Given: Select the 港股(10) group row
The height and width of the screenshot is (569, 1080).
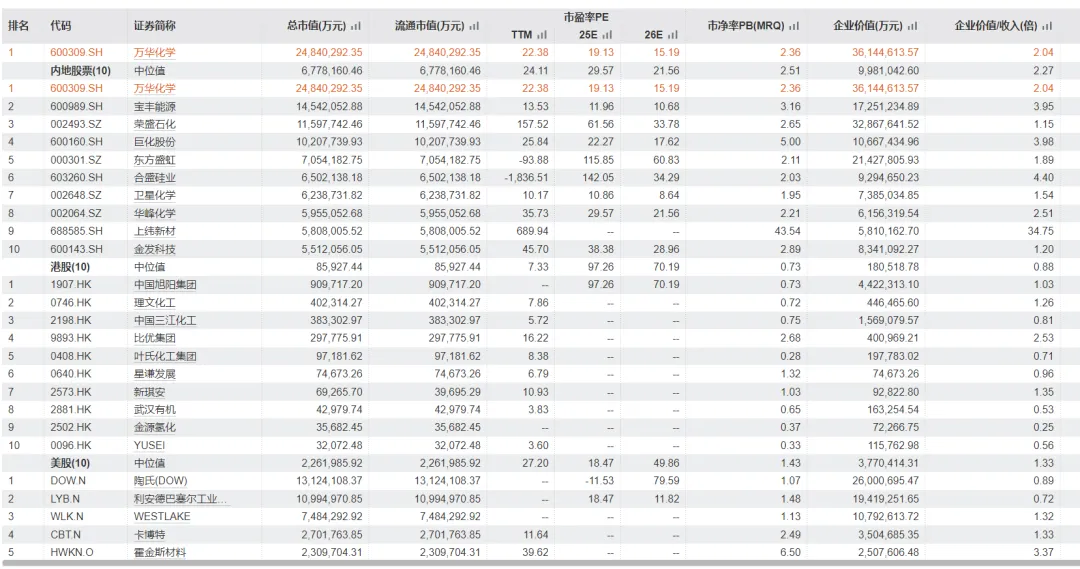Looking at the screenshot, I should (x=540, y=267).
